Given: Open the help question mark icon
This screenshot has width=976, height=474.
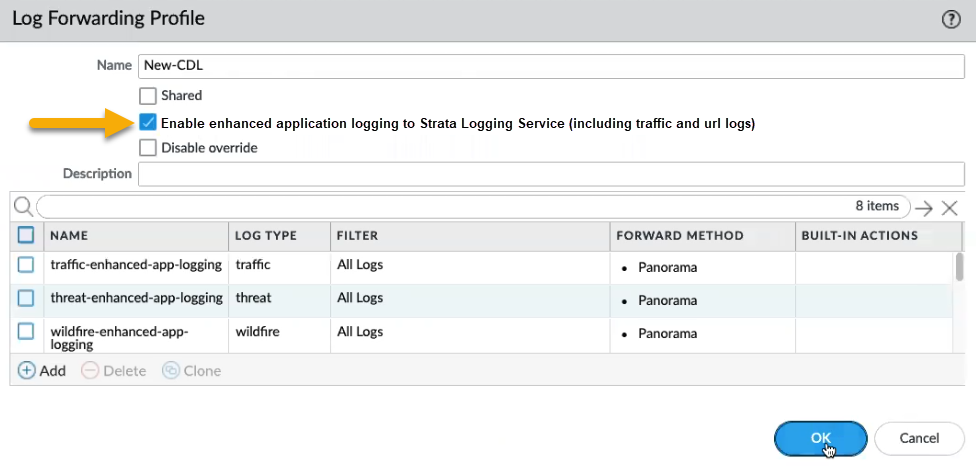Looking at the screenshot, I should click(951, 20).
